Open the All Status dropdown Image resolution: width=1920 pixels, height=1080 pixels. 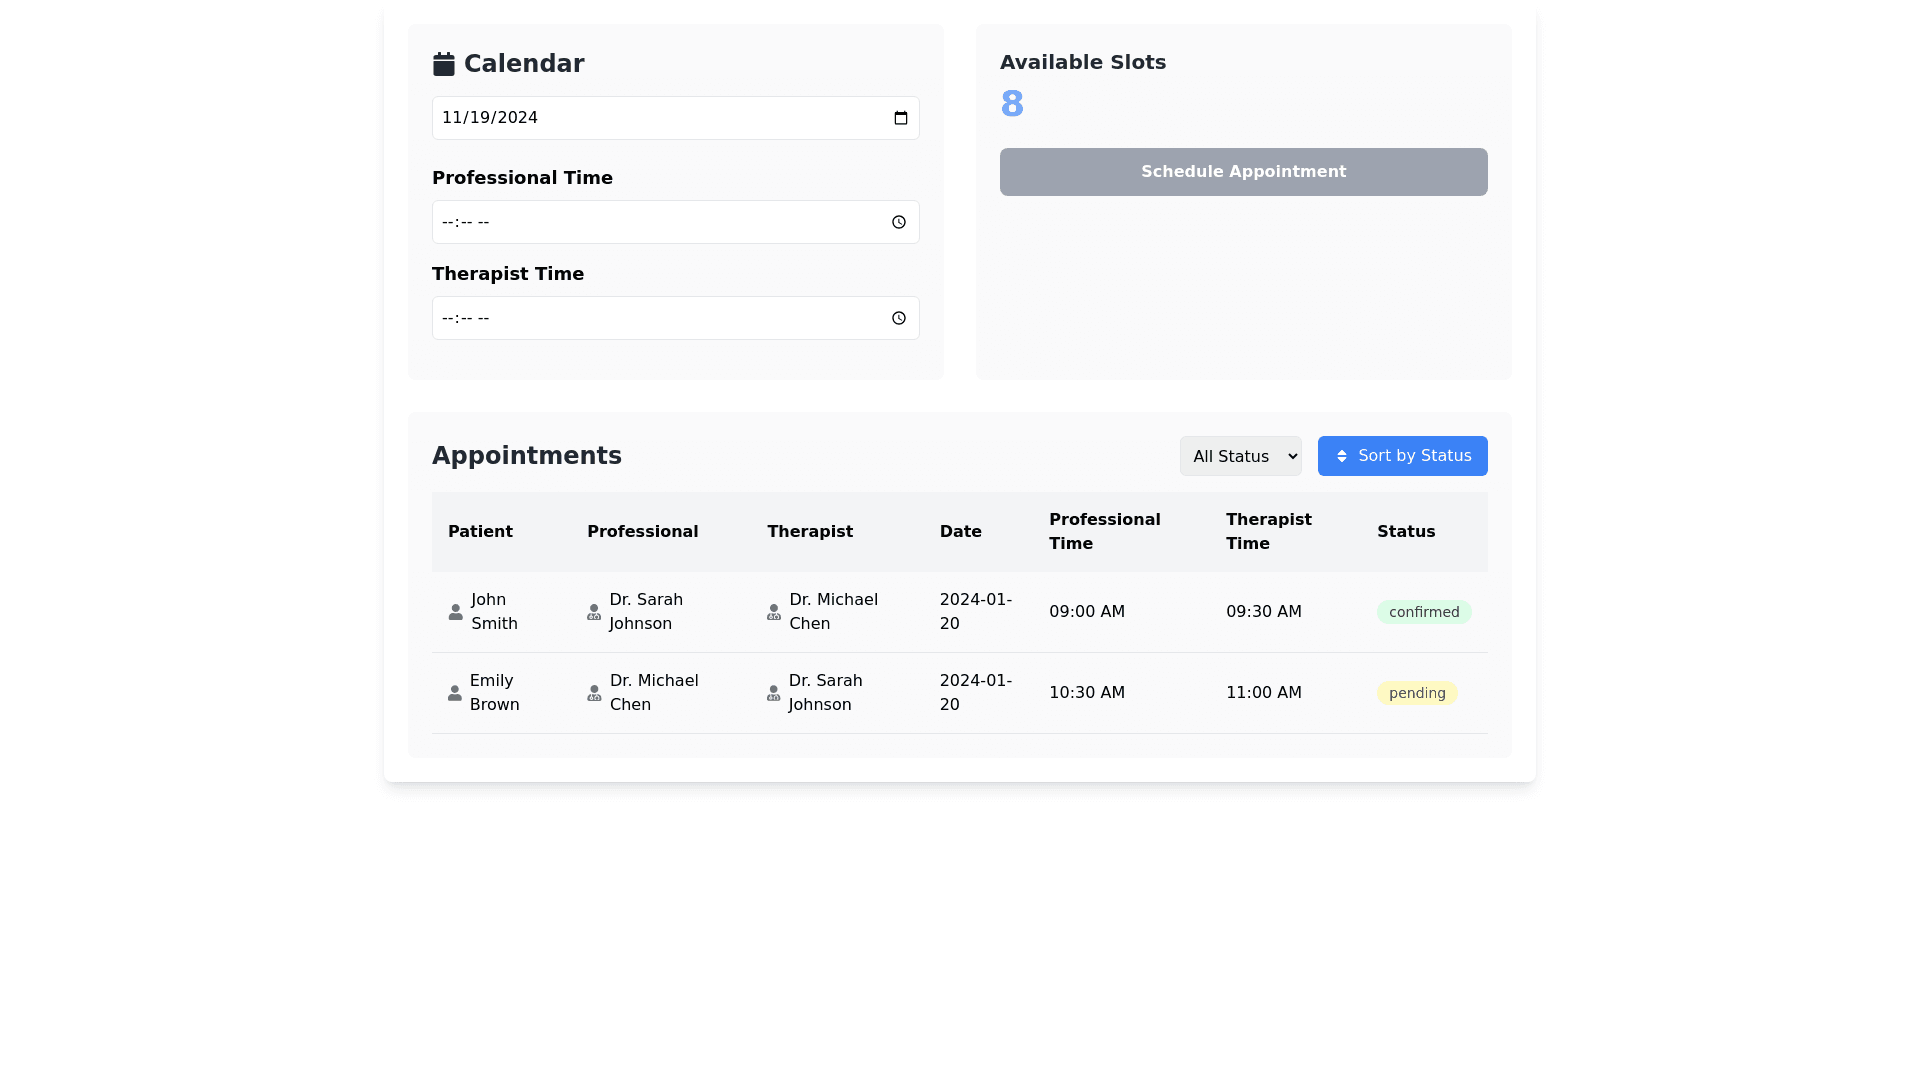click(1240, 456)
